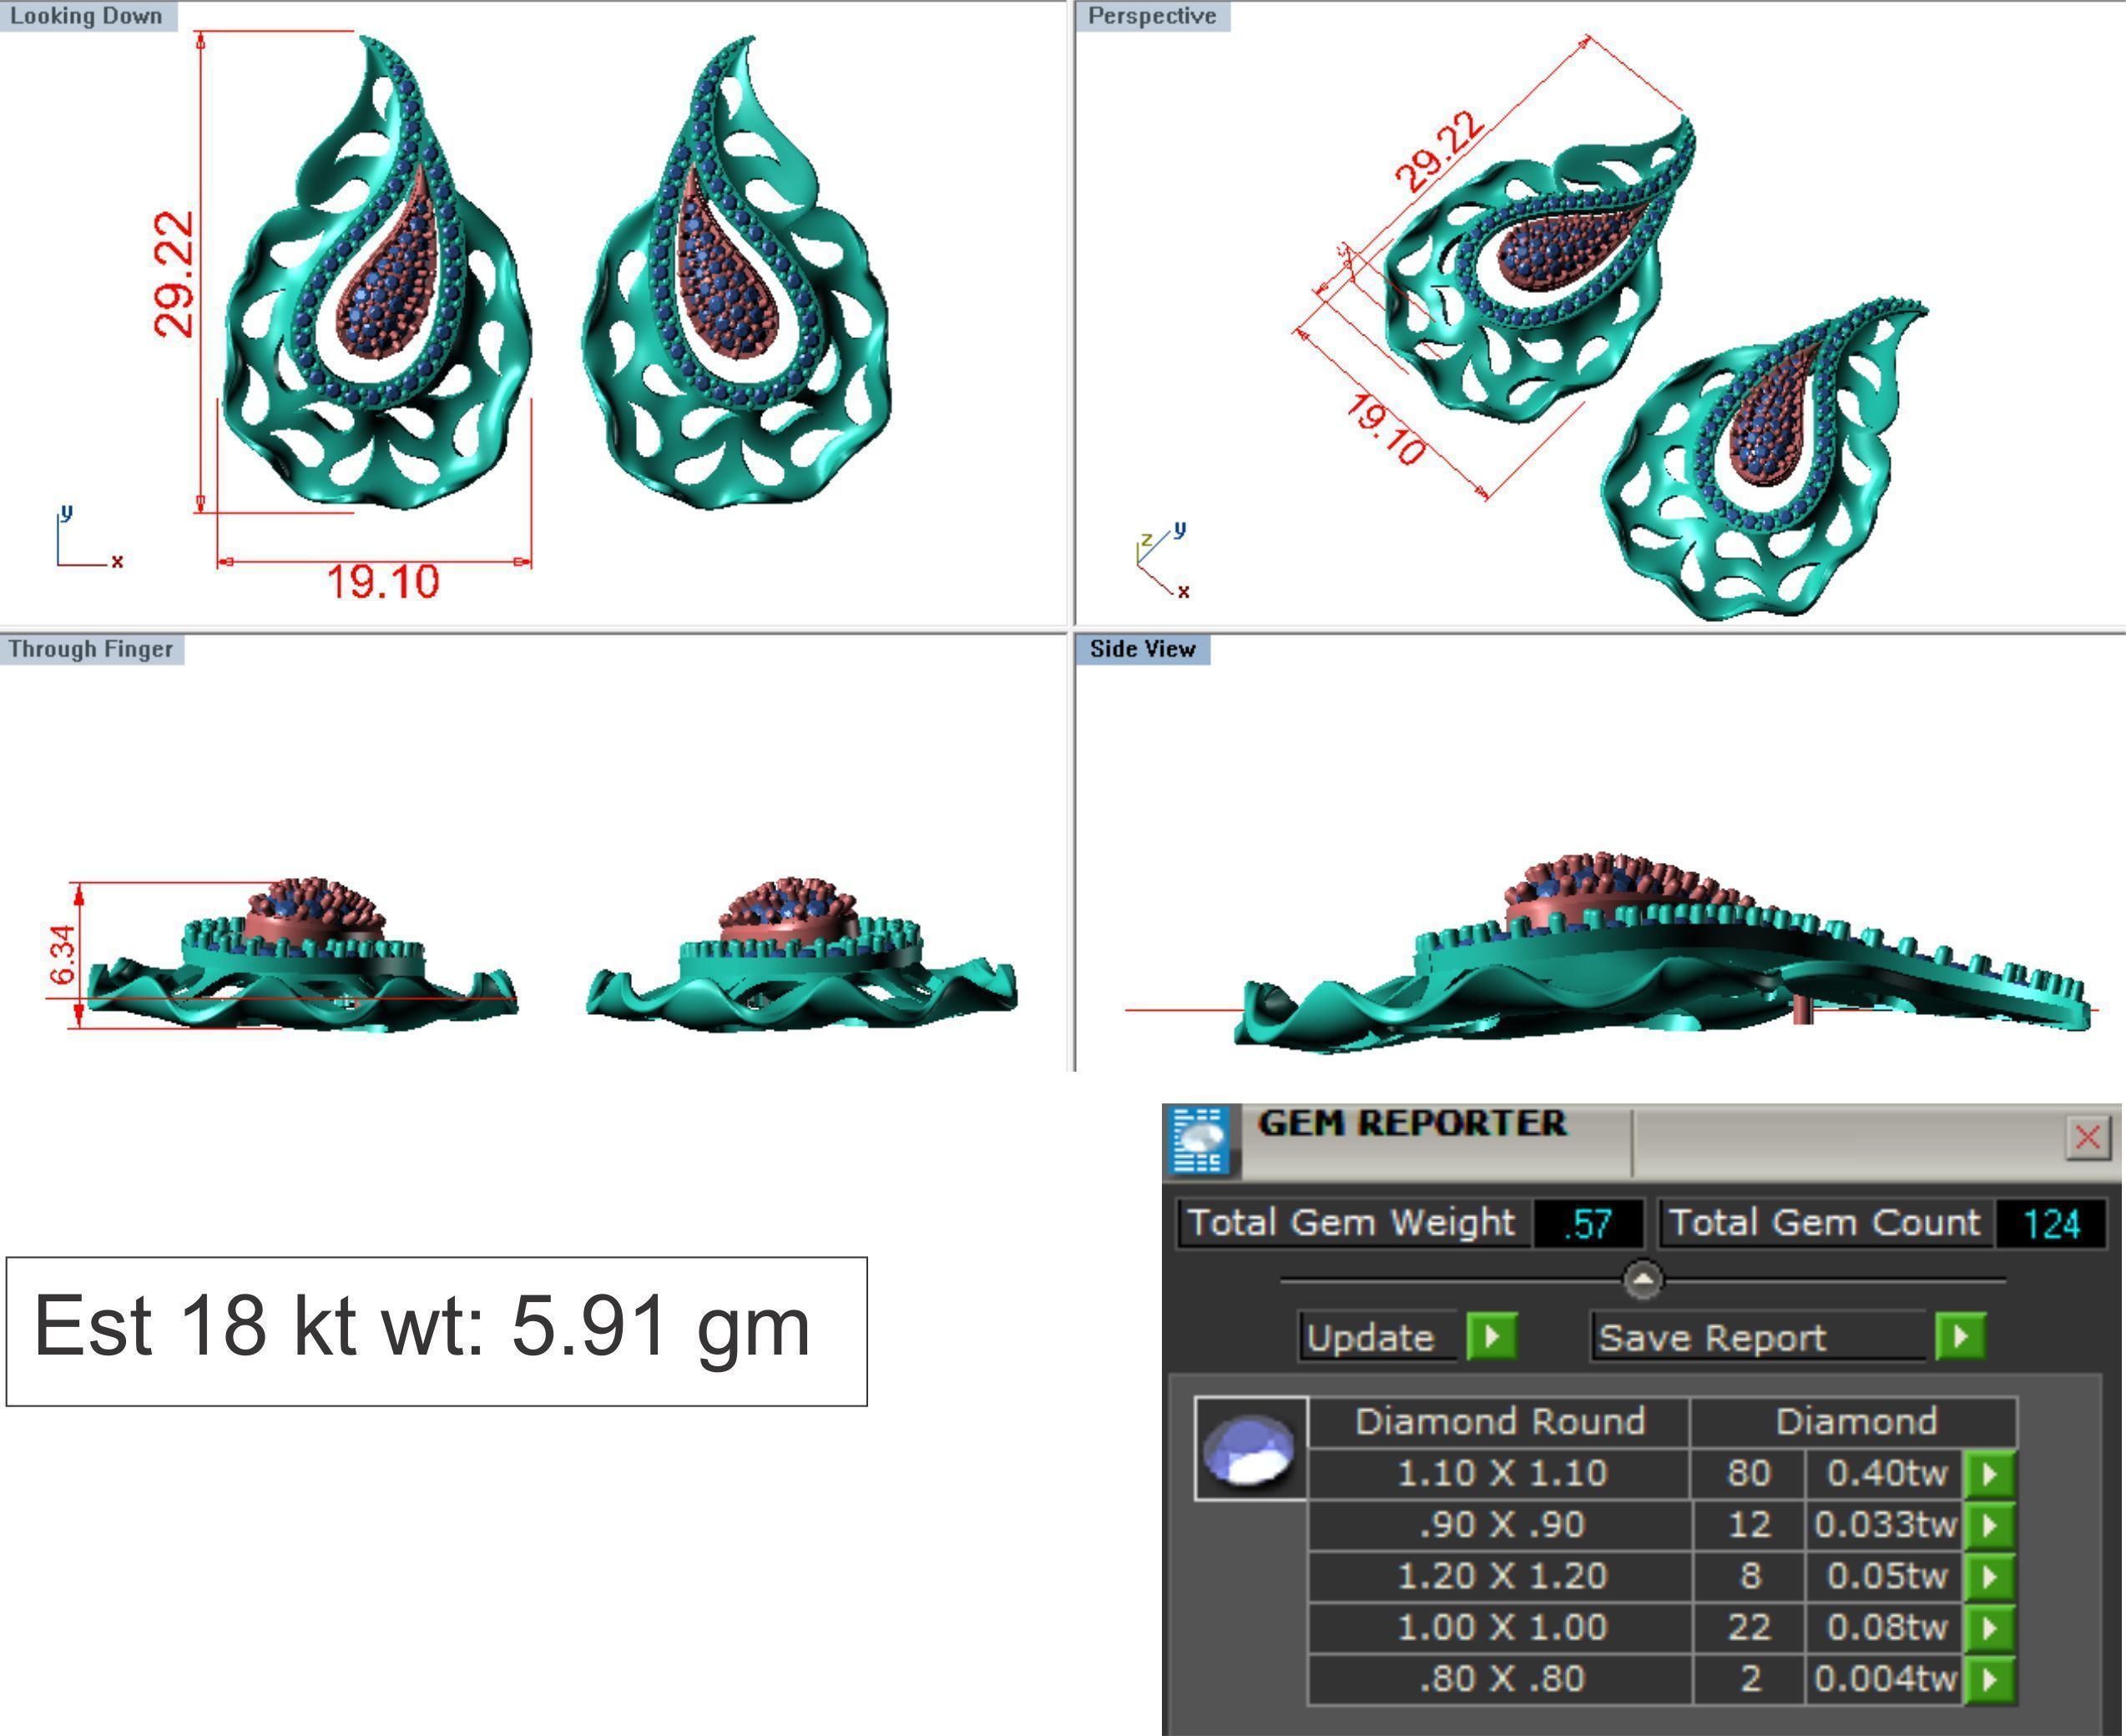Viewport: 2126px width, 1736px height.
Task: Click the .90 X .90 size cell
Action: (x=1499, y=1524)
